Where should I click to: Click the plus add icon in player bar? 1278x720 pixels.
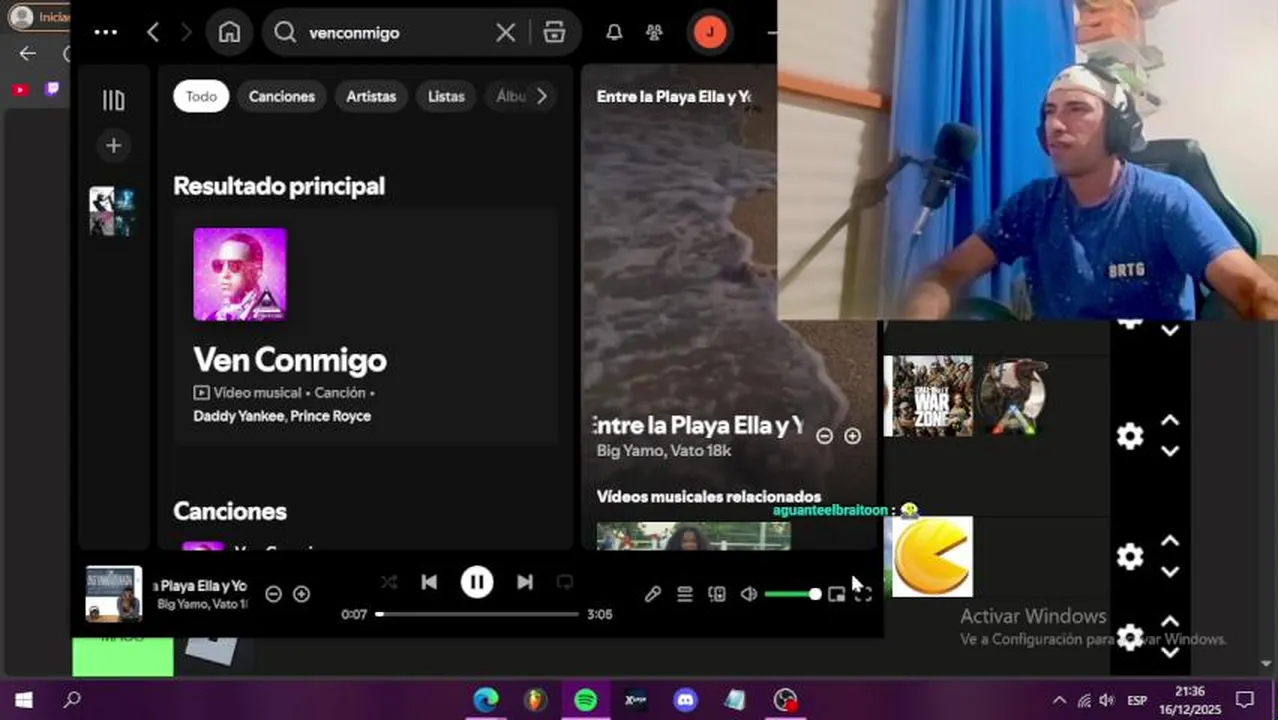point(301,594)
